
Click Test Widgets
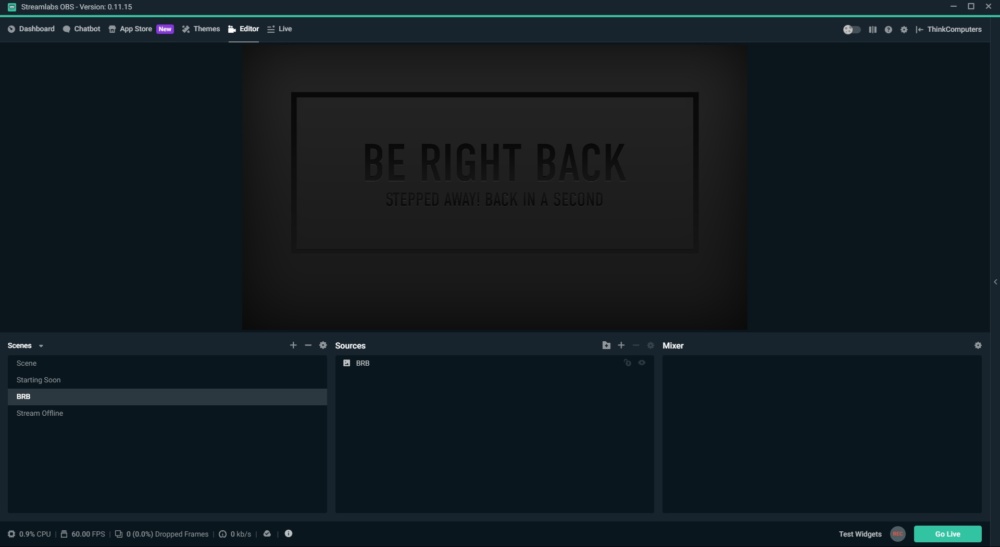pyautogui.click(x=860, y=534)
